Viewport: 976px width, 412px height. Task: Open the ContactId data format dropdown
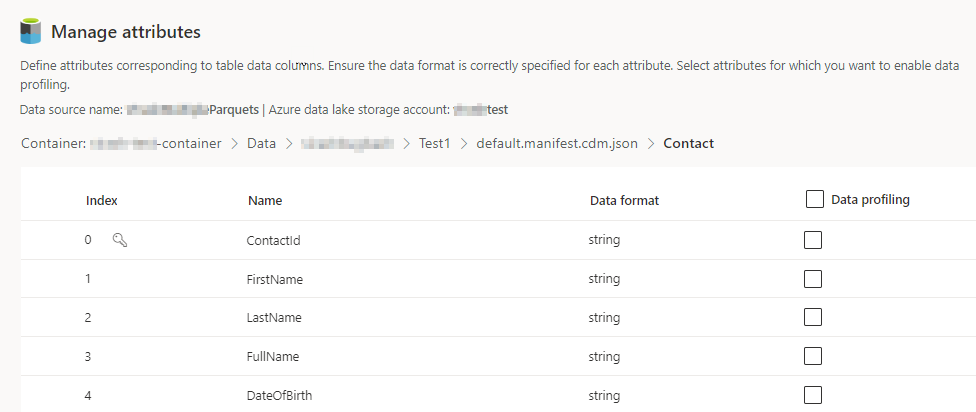pos(605,240)
